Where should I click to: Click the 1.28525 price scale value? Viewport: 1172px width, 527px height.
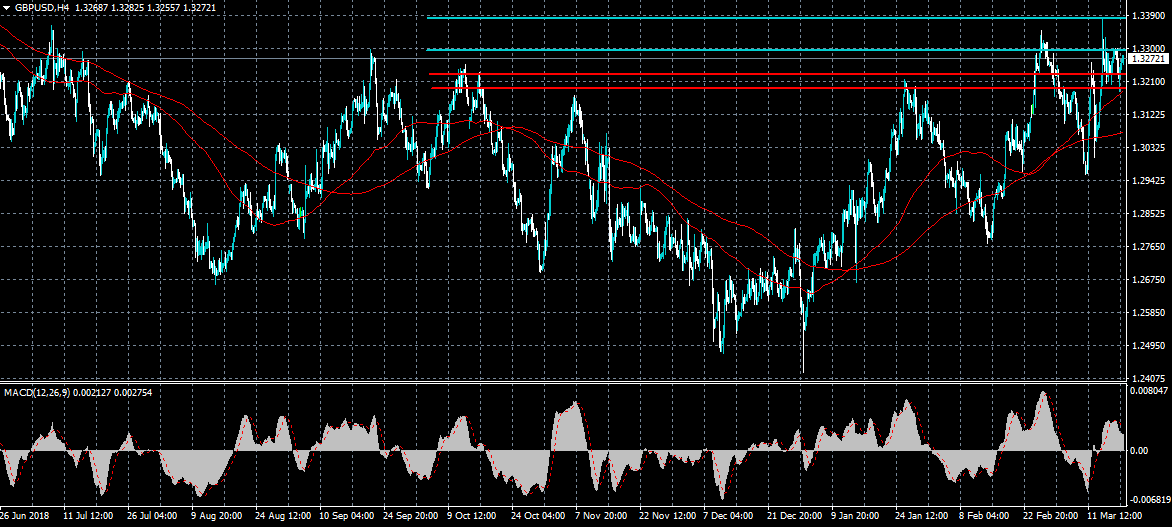click(1148, 214)
